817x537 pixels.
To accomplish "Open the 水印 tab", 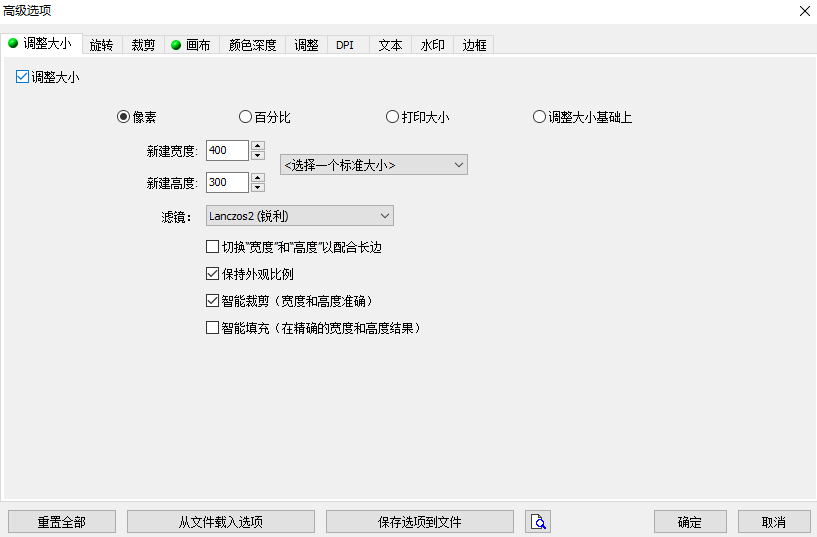I will click(x=432, y=45).
